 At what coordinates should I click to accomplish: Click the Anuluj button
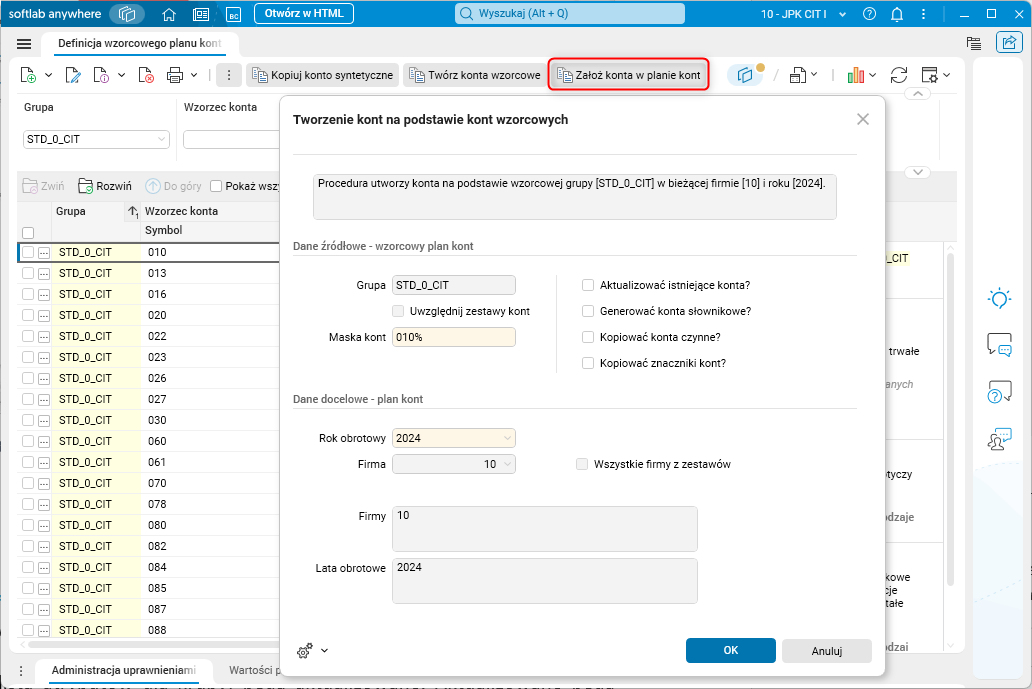click(x=826, y=651)
